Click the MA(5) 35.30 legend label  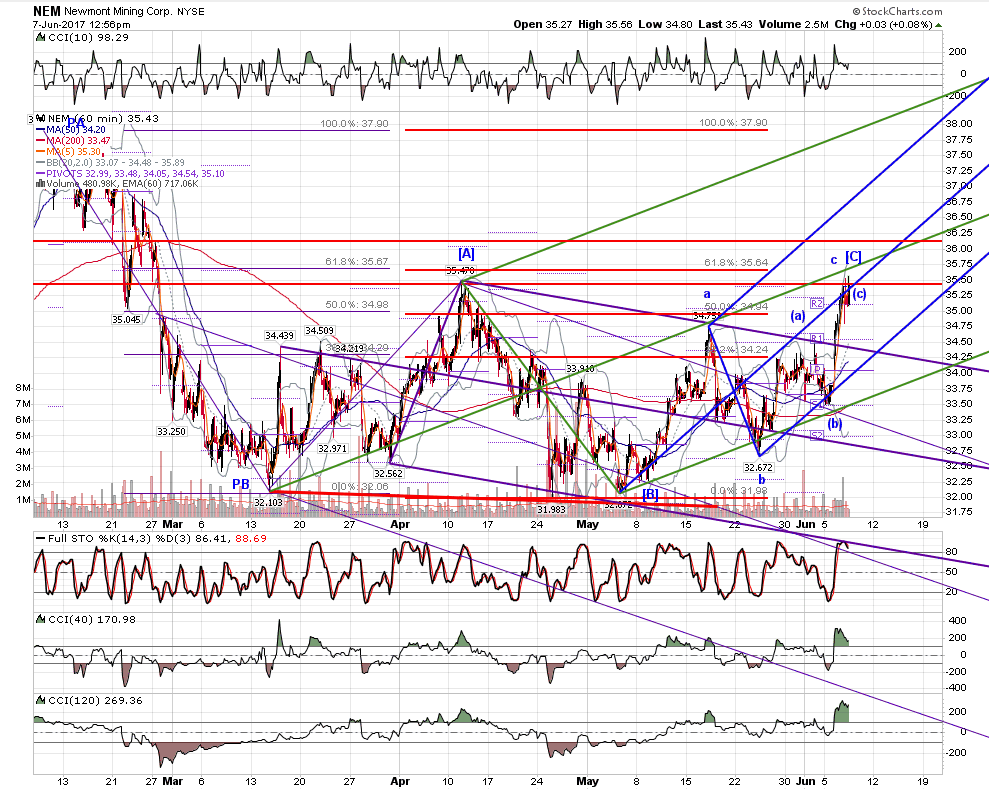pyautogui.click(x=73, y=151)
